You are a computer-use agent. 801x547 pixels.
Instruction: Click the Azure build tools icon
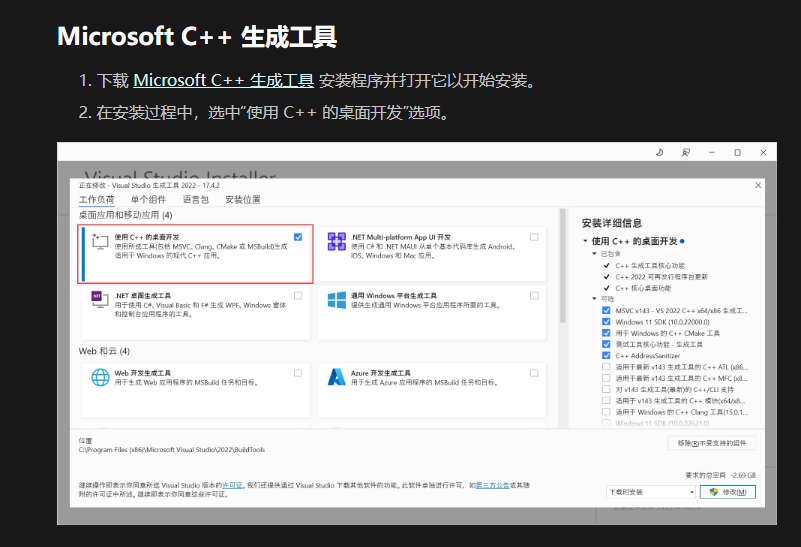pos(337,377)
